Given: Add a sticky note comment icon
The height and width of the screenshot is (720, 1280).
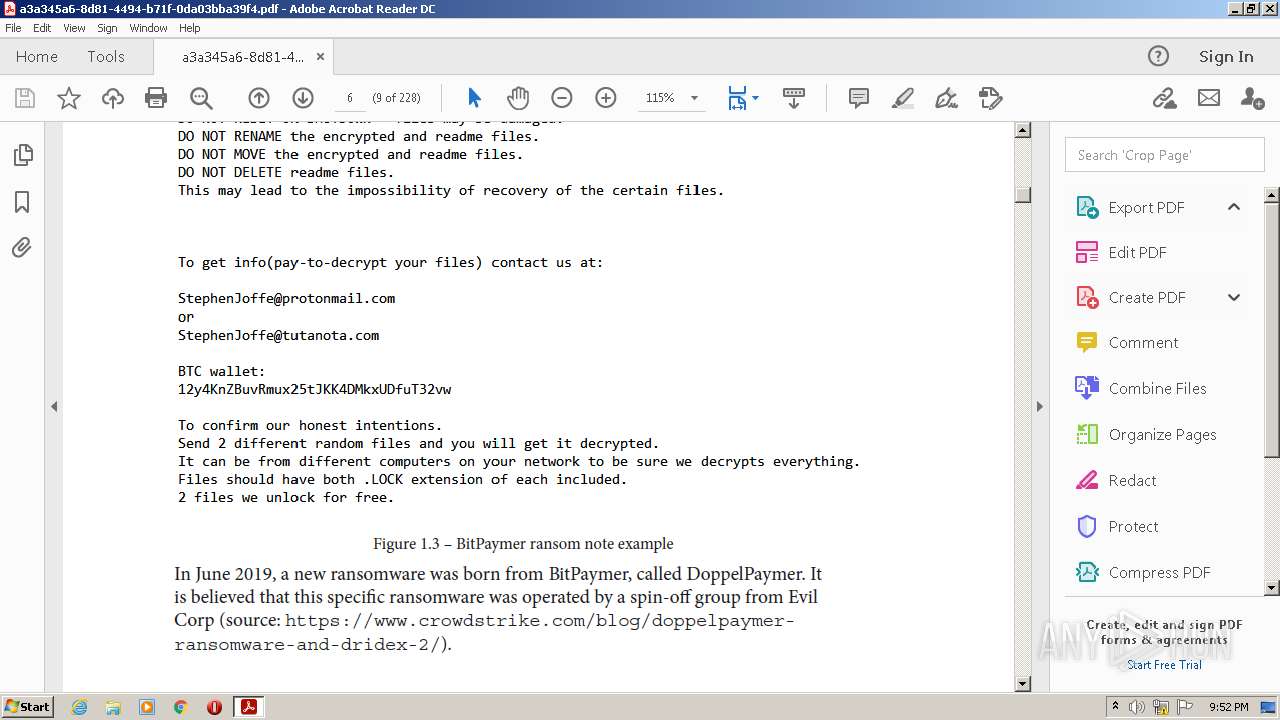Looking at the screenshot, I should pyautogui.click(x=858, y=98).
